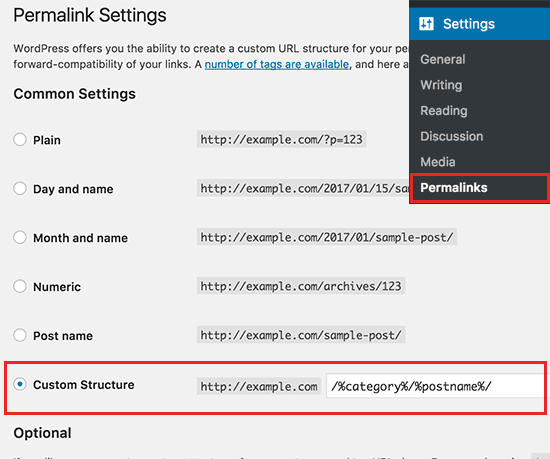Image resolution: width=550 pixels, height=459 pixels.
Task: Click the Numeric archives example URL
Action: click(x=301, y=286)
